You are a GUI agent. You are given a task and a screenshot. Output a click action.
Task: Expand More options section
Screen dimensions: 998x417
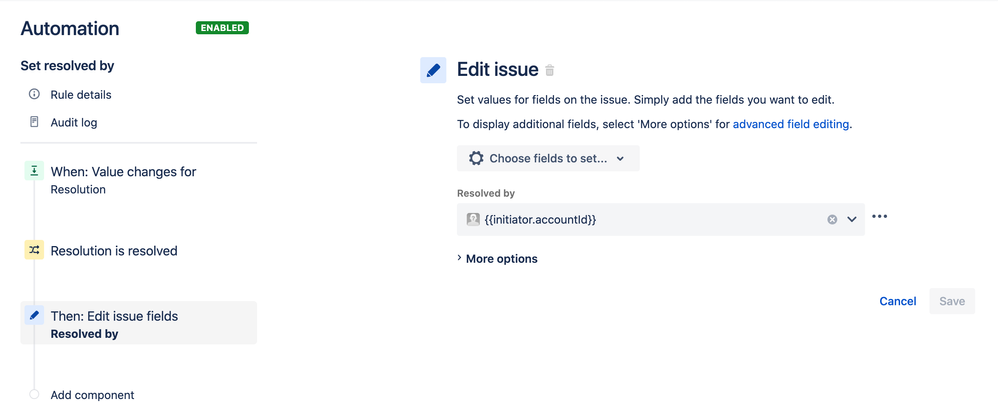coord(497,258)
